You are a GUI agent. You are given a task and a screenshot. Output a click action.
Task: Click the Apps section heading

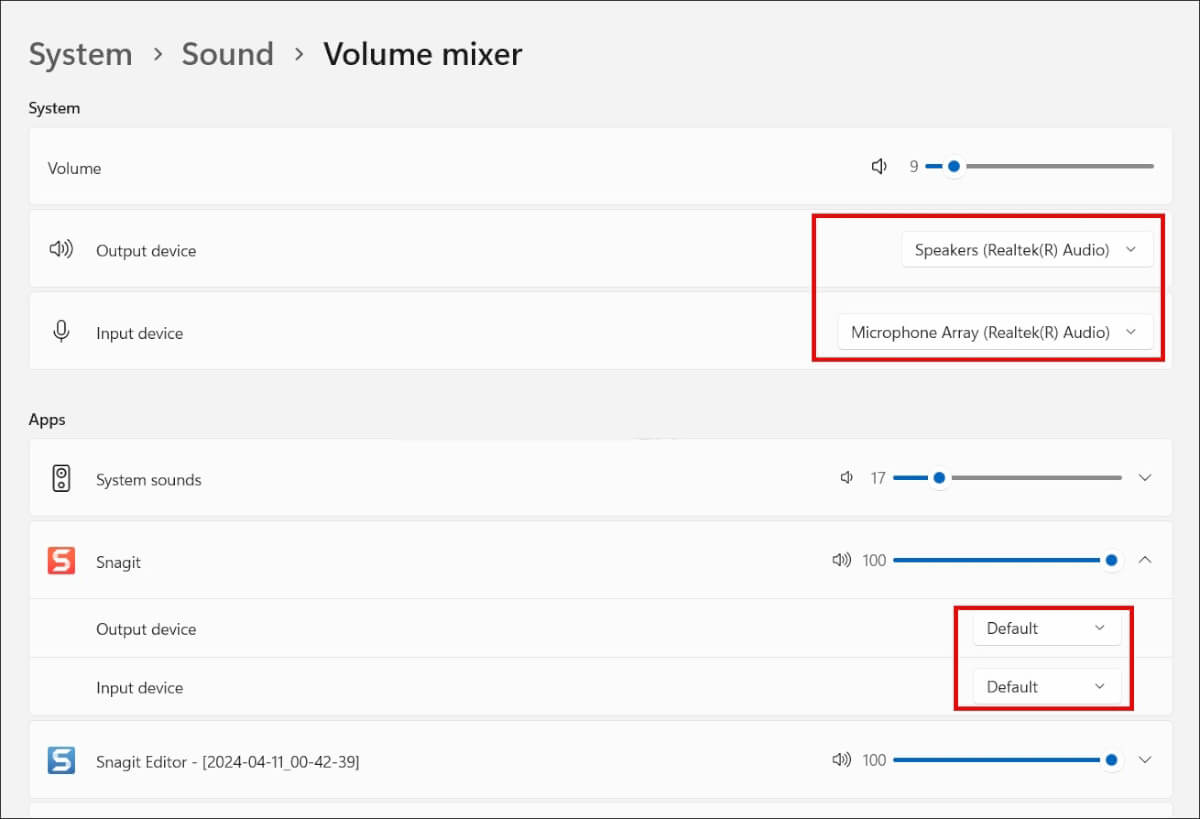(x=47, y=420)
